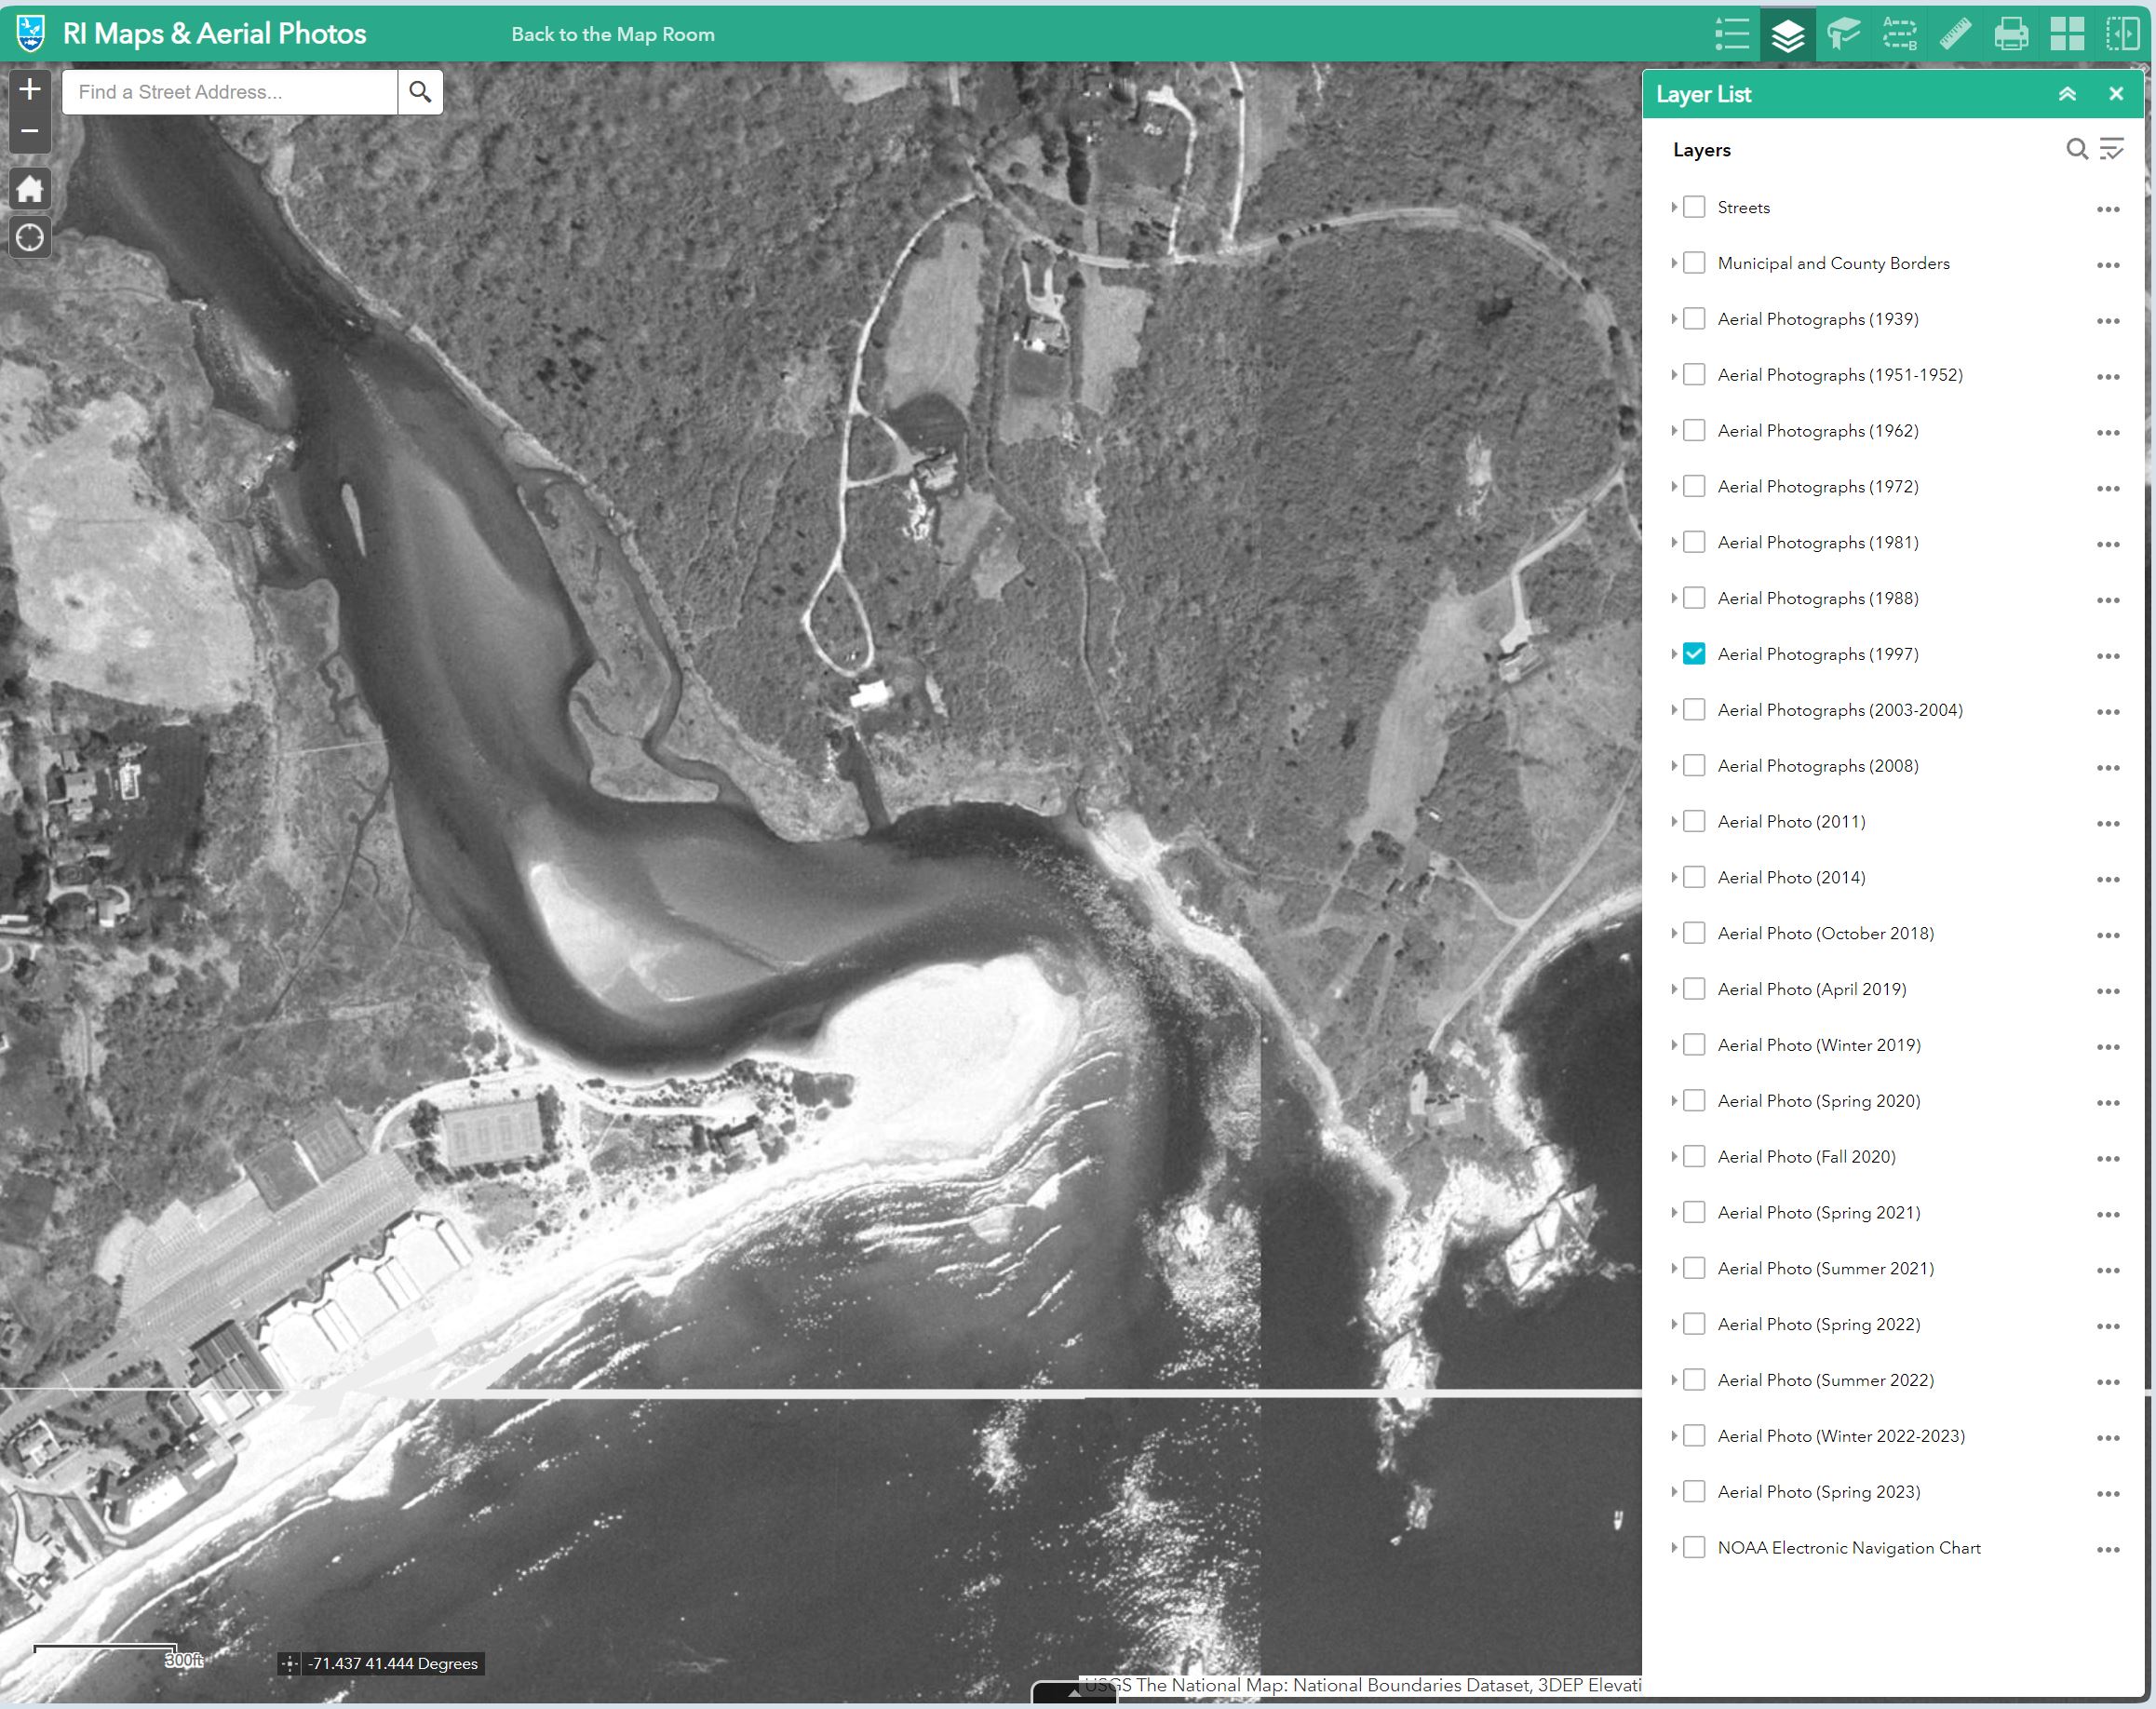Enable the Streets layer checkbox
This screenshot has height=1709, width=2156.
tap(1694, 207)
